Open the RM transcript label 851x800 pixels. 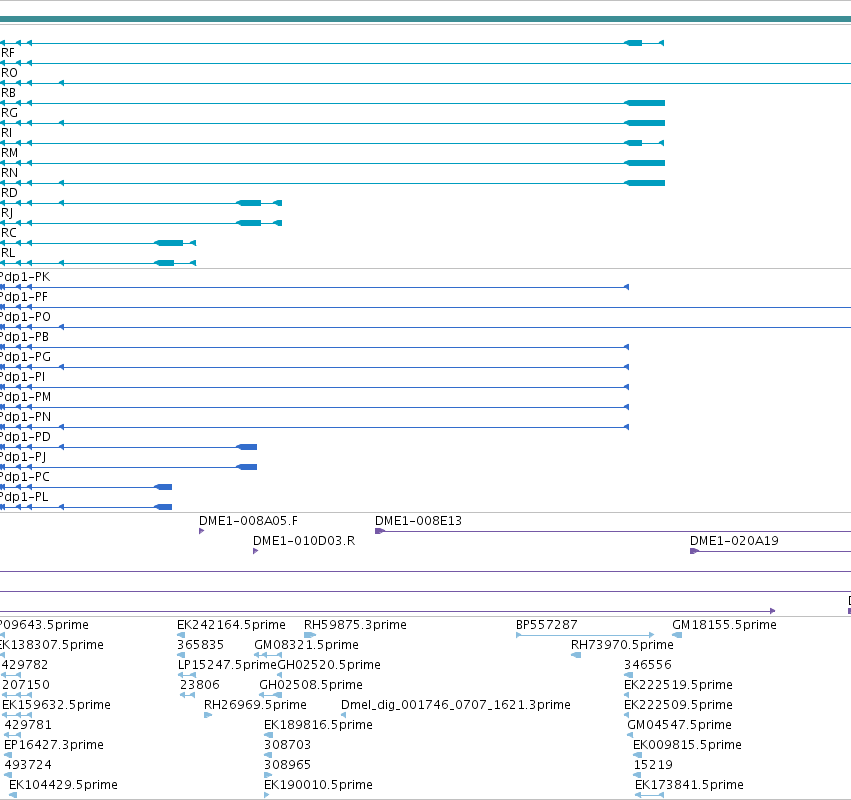(x=9, y=153)
